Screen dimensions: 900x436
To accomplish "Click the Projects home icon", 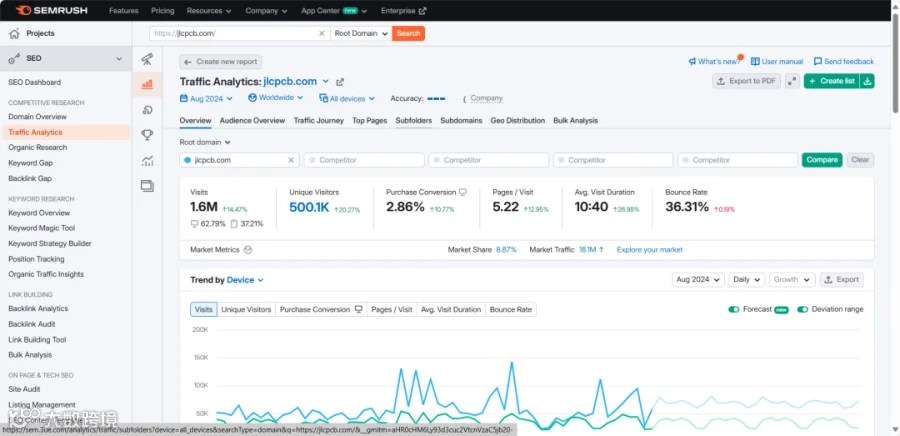I will coord(14,34).
